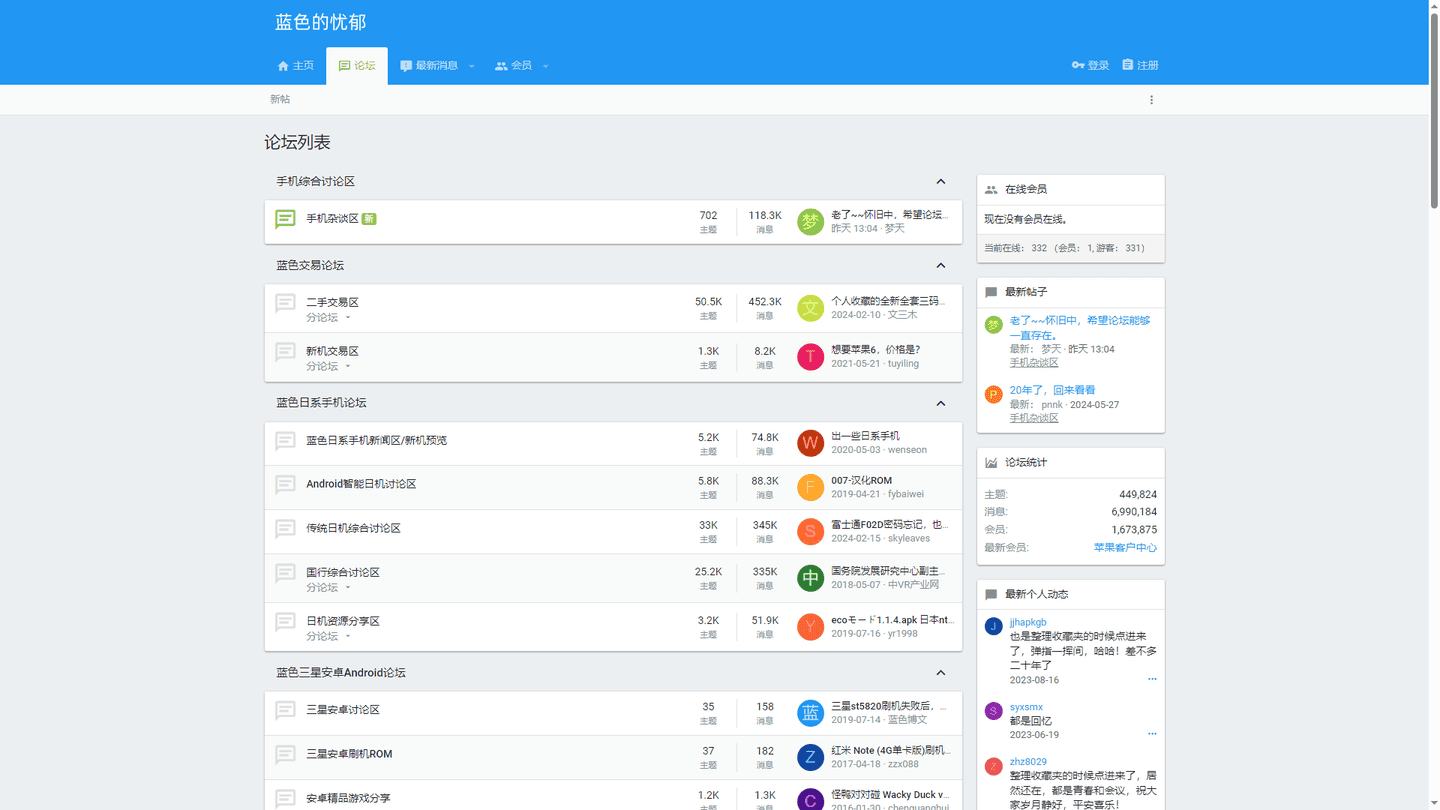1440x810 pixels.
Task: Open zhz8029 profile link
Action: [x=1028, y=762]
